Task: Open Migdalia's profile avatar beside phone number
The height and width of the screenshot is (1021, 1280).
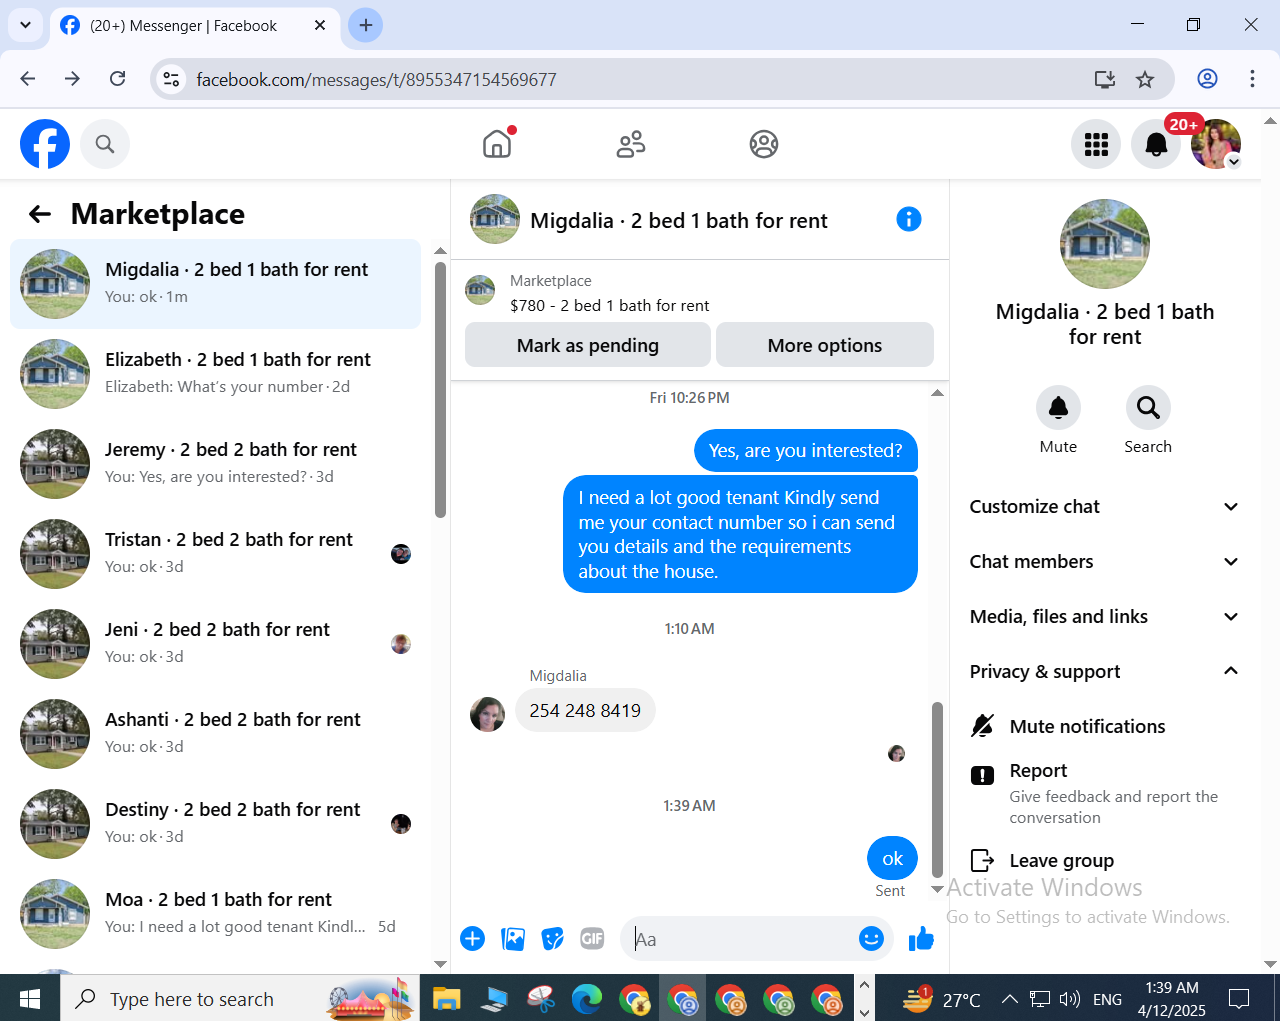Action: tap(488, 714)
